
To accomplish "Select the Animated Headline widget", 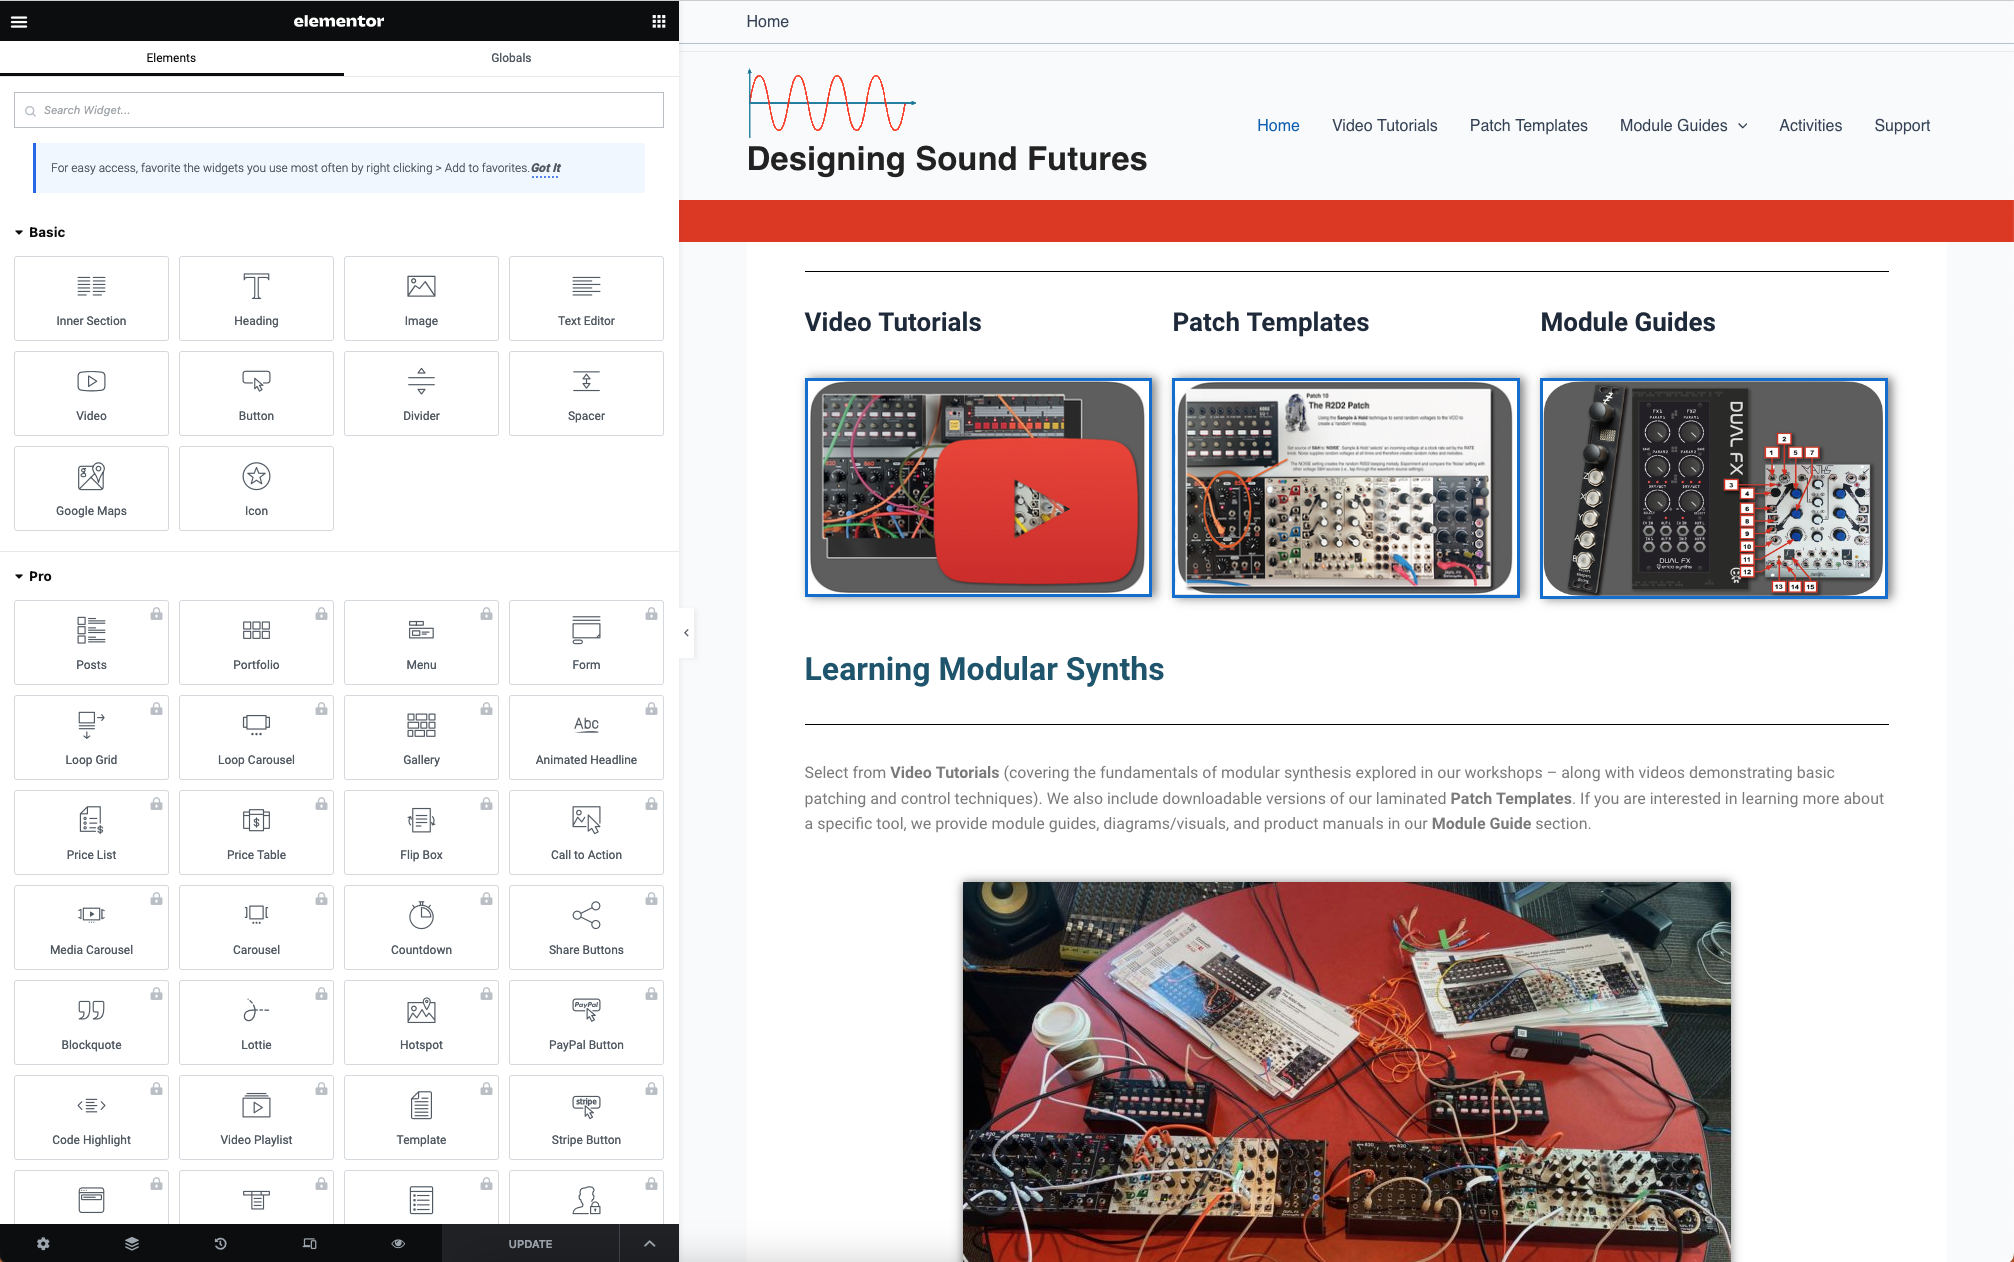I will pos(586,737).
